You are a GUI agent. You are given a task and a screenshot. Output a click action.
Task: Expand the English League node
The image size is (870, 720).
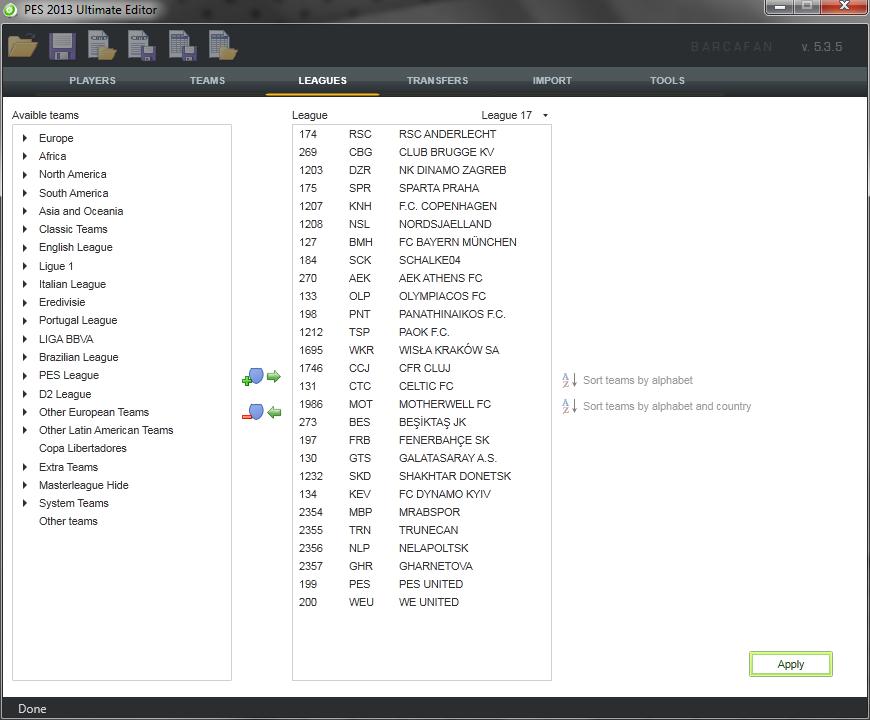pos(25,247)
